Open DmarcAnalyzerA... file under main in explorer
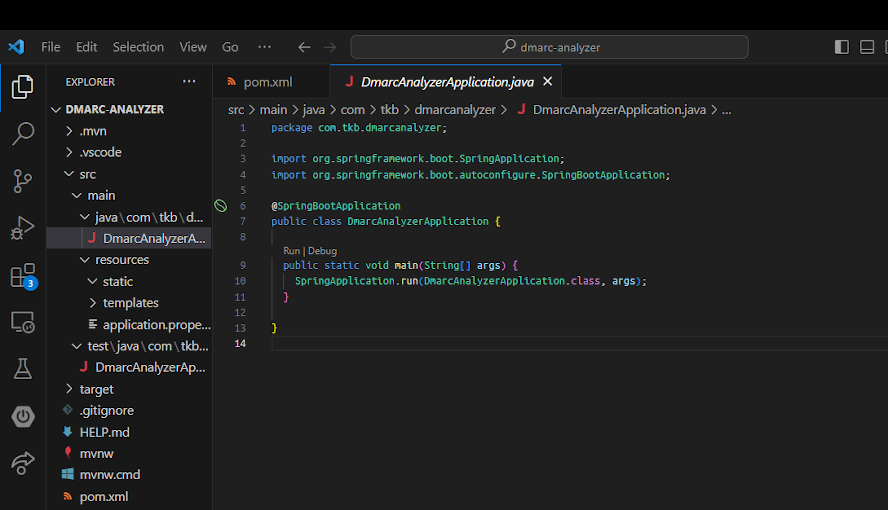Screen dimensions: 888x510 [130, 238]
